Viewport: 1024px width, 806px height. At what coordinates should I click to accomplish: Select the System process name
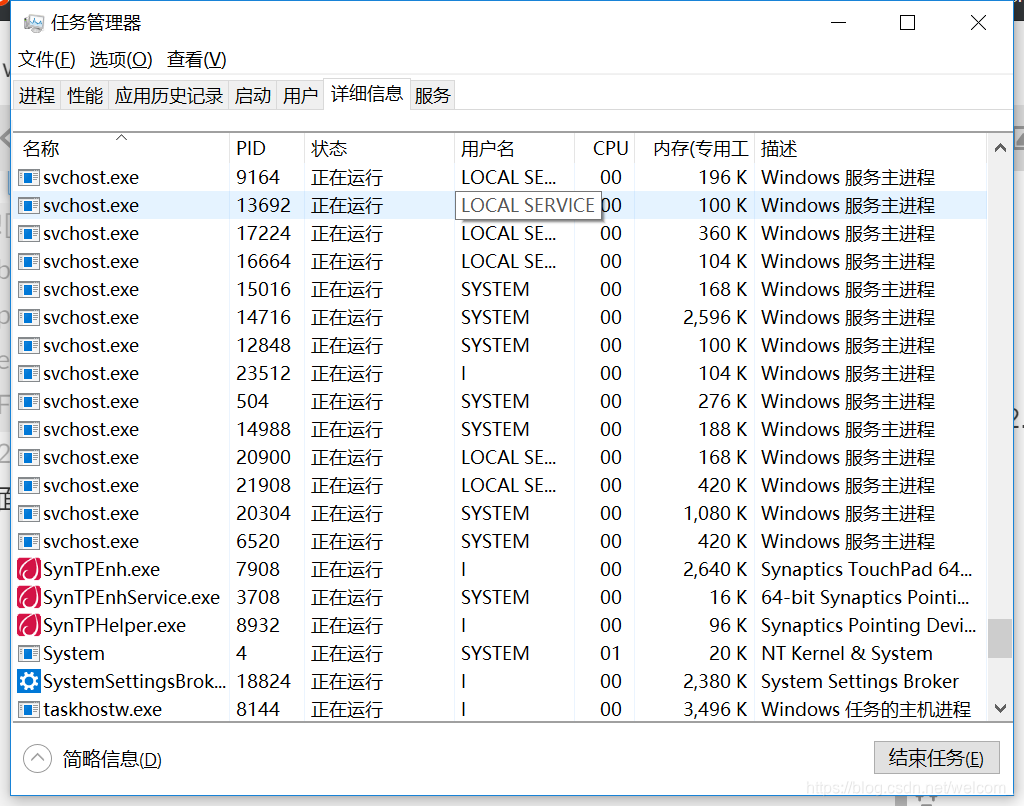tap(74, 654)
